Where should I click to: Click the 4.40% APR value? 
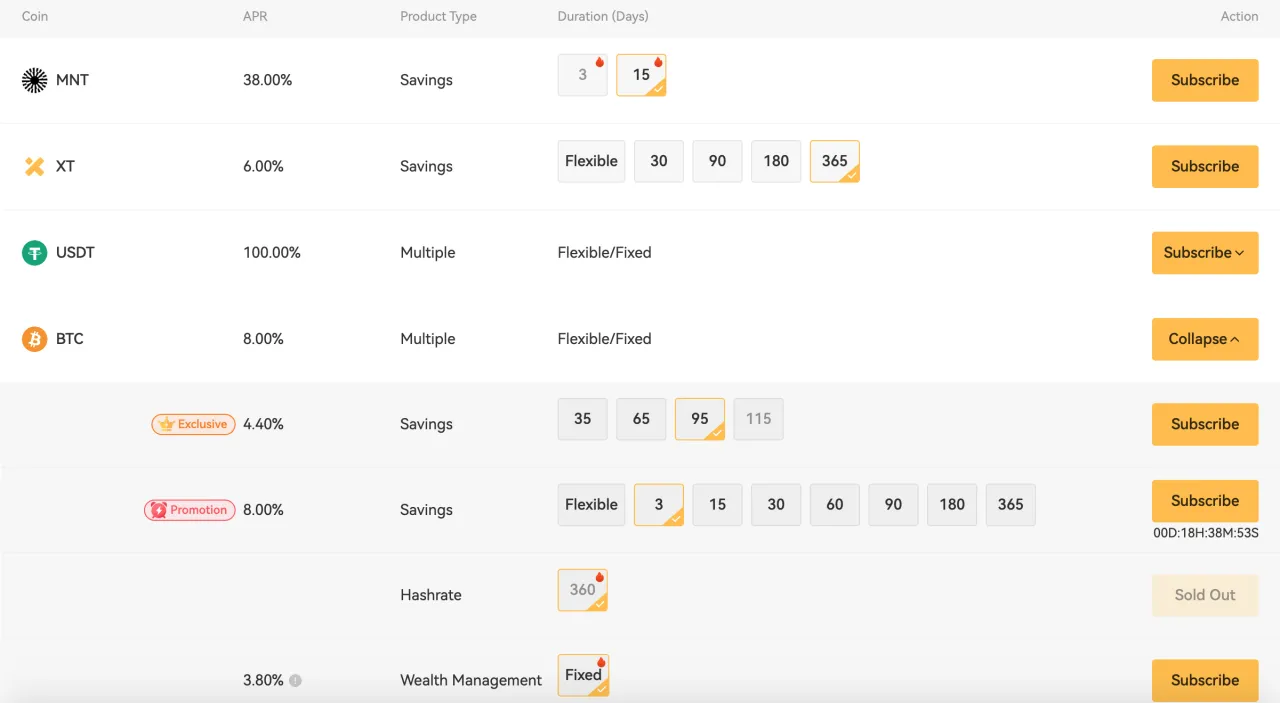pos(263,424)
